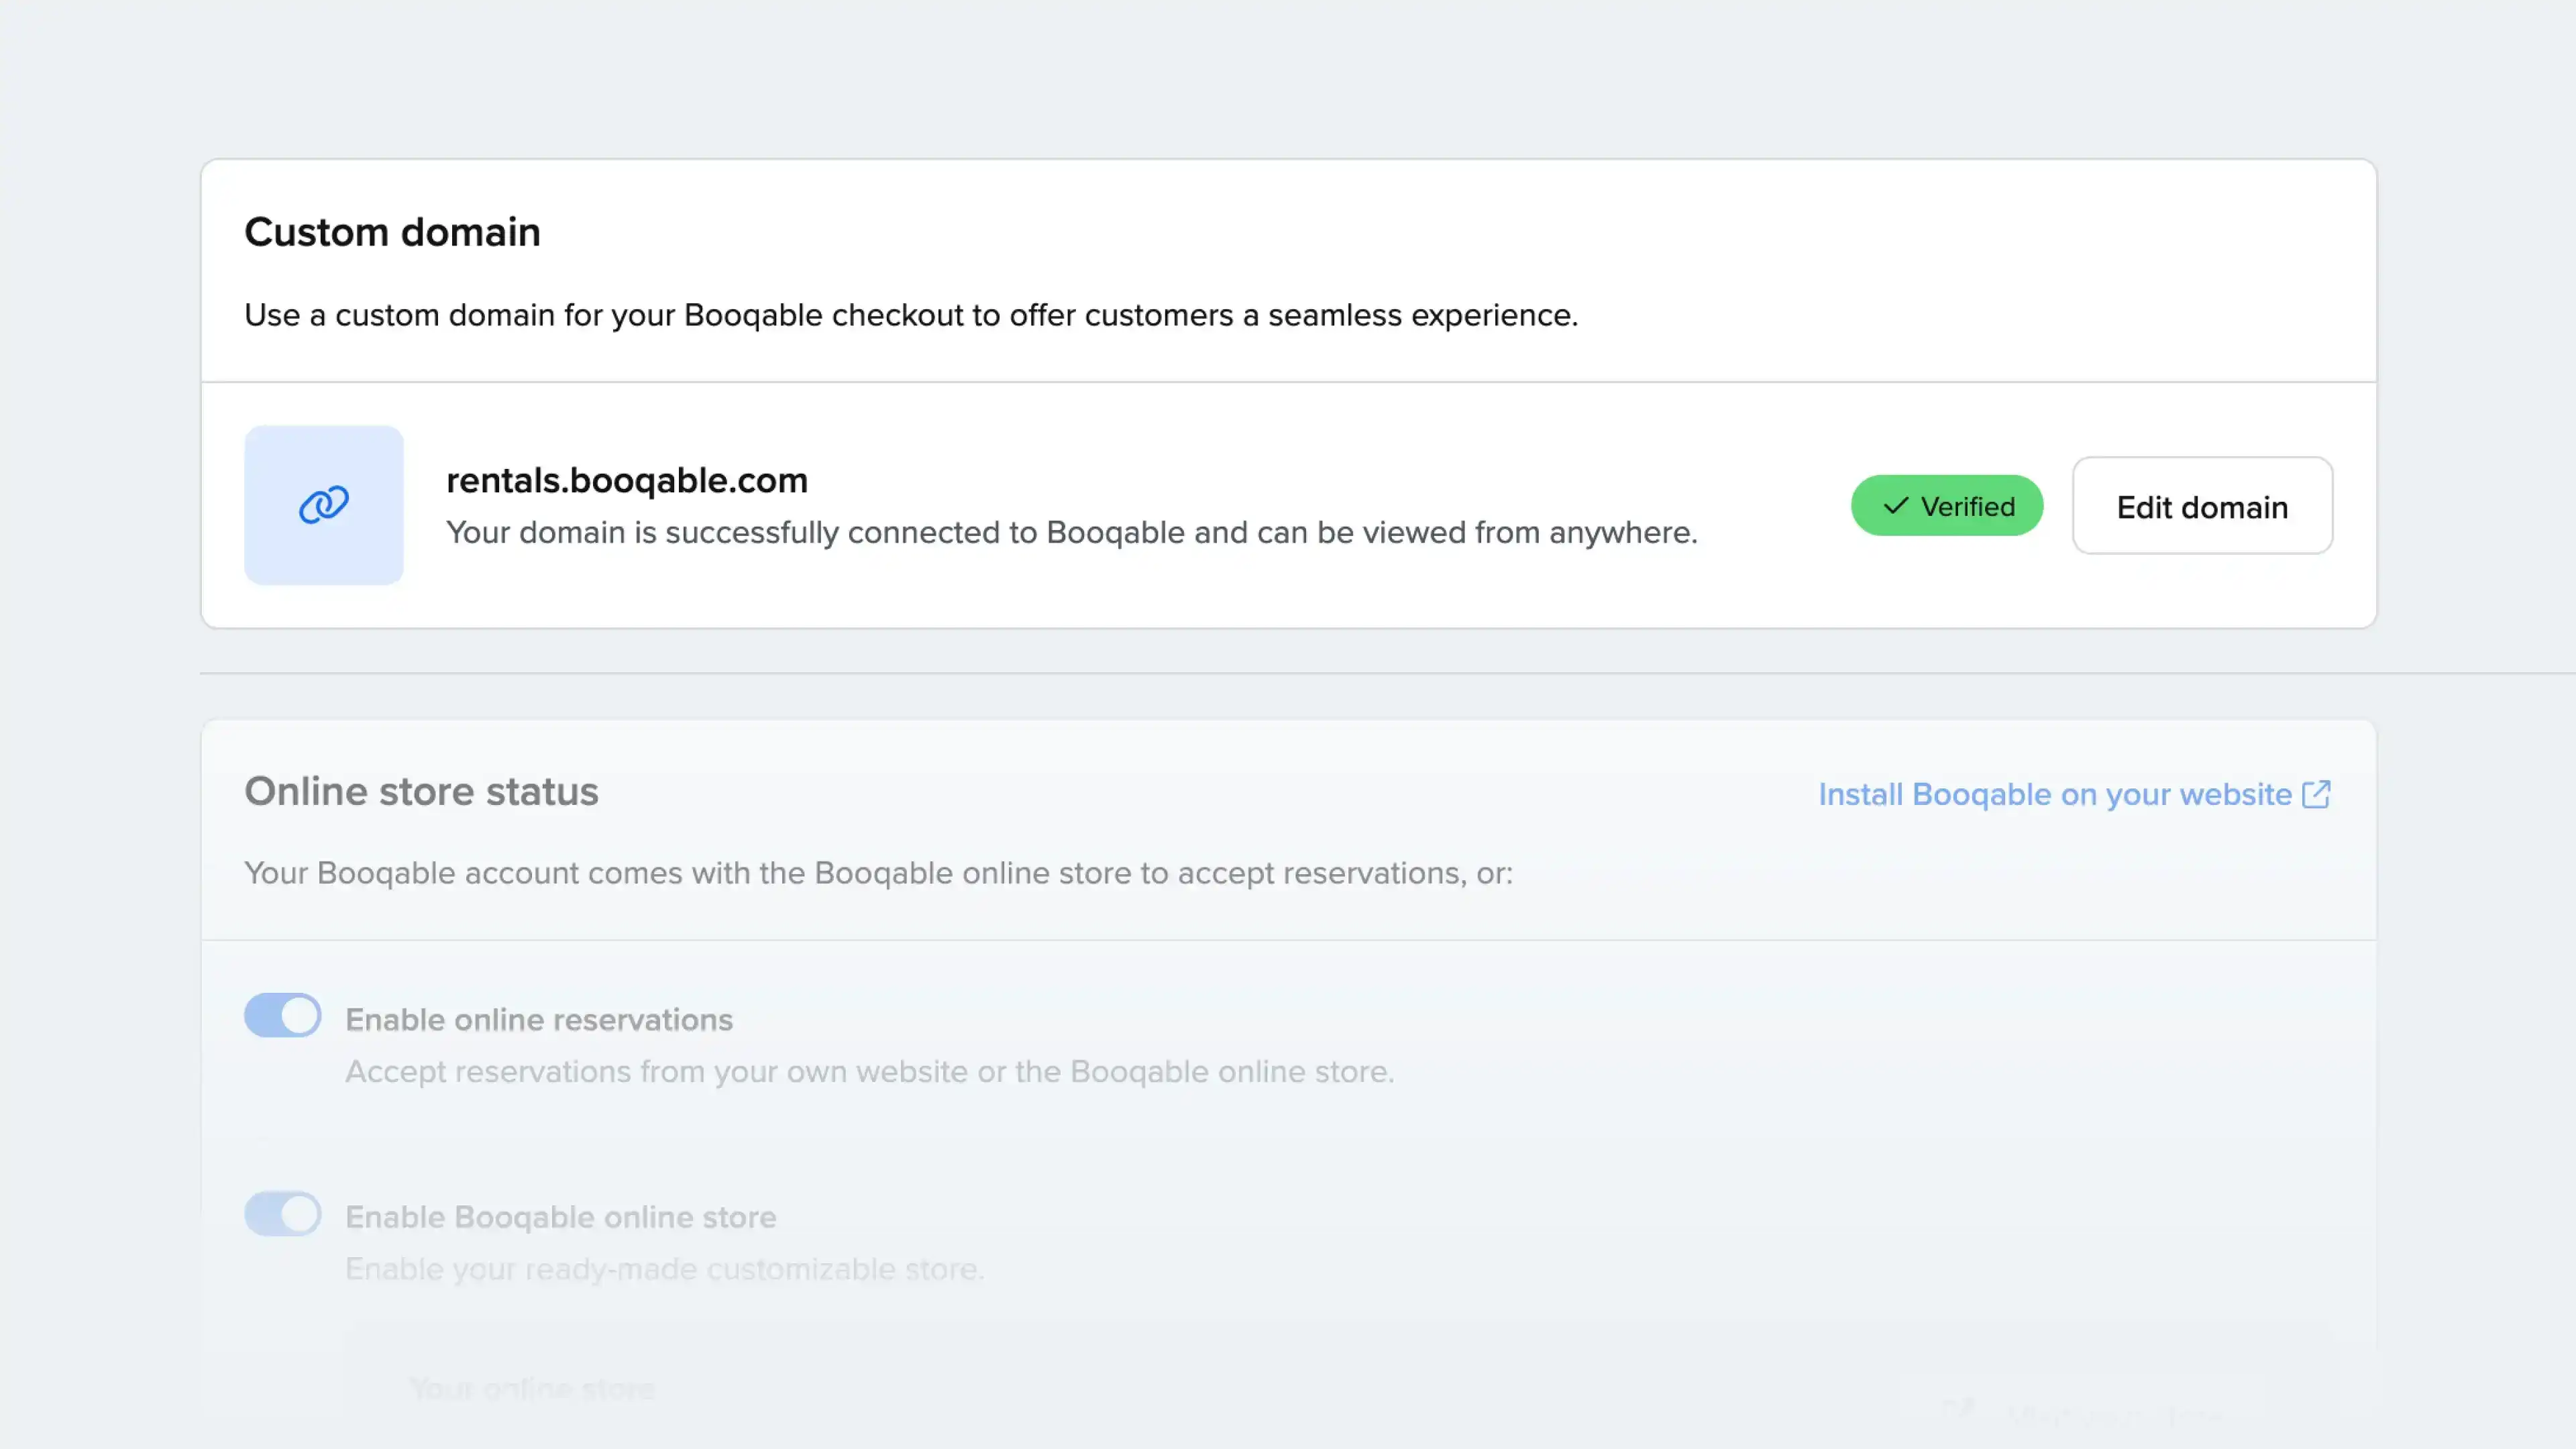The width and height of the screenshot is (2576, 1449).
Task: Open Install Booqable on your website link
Action: point(2054,794)
